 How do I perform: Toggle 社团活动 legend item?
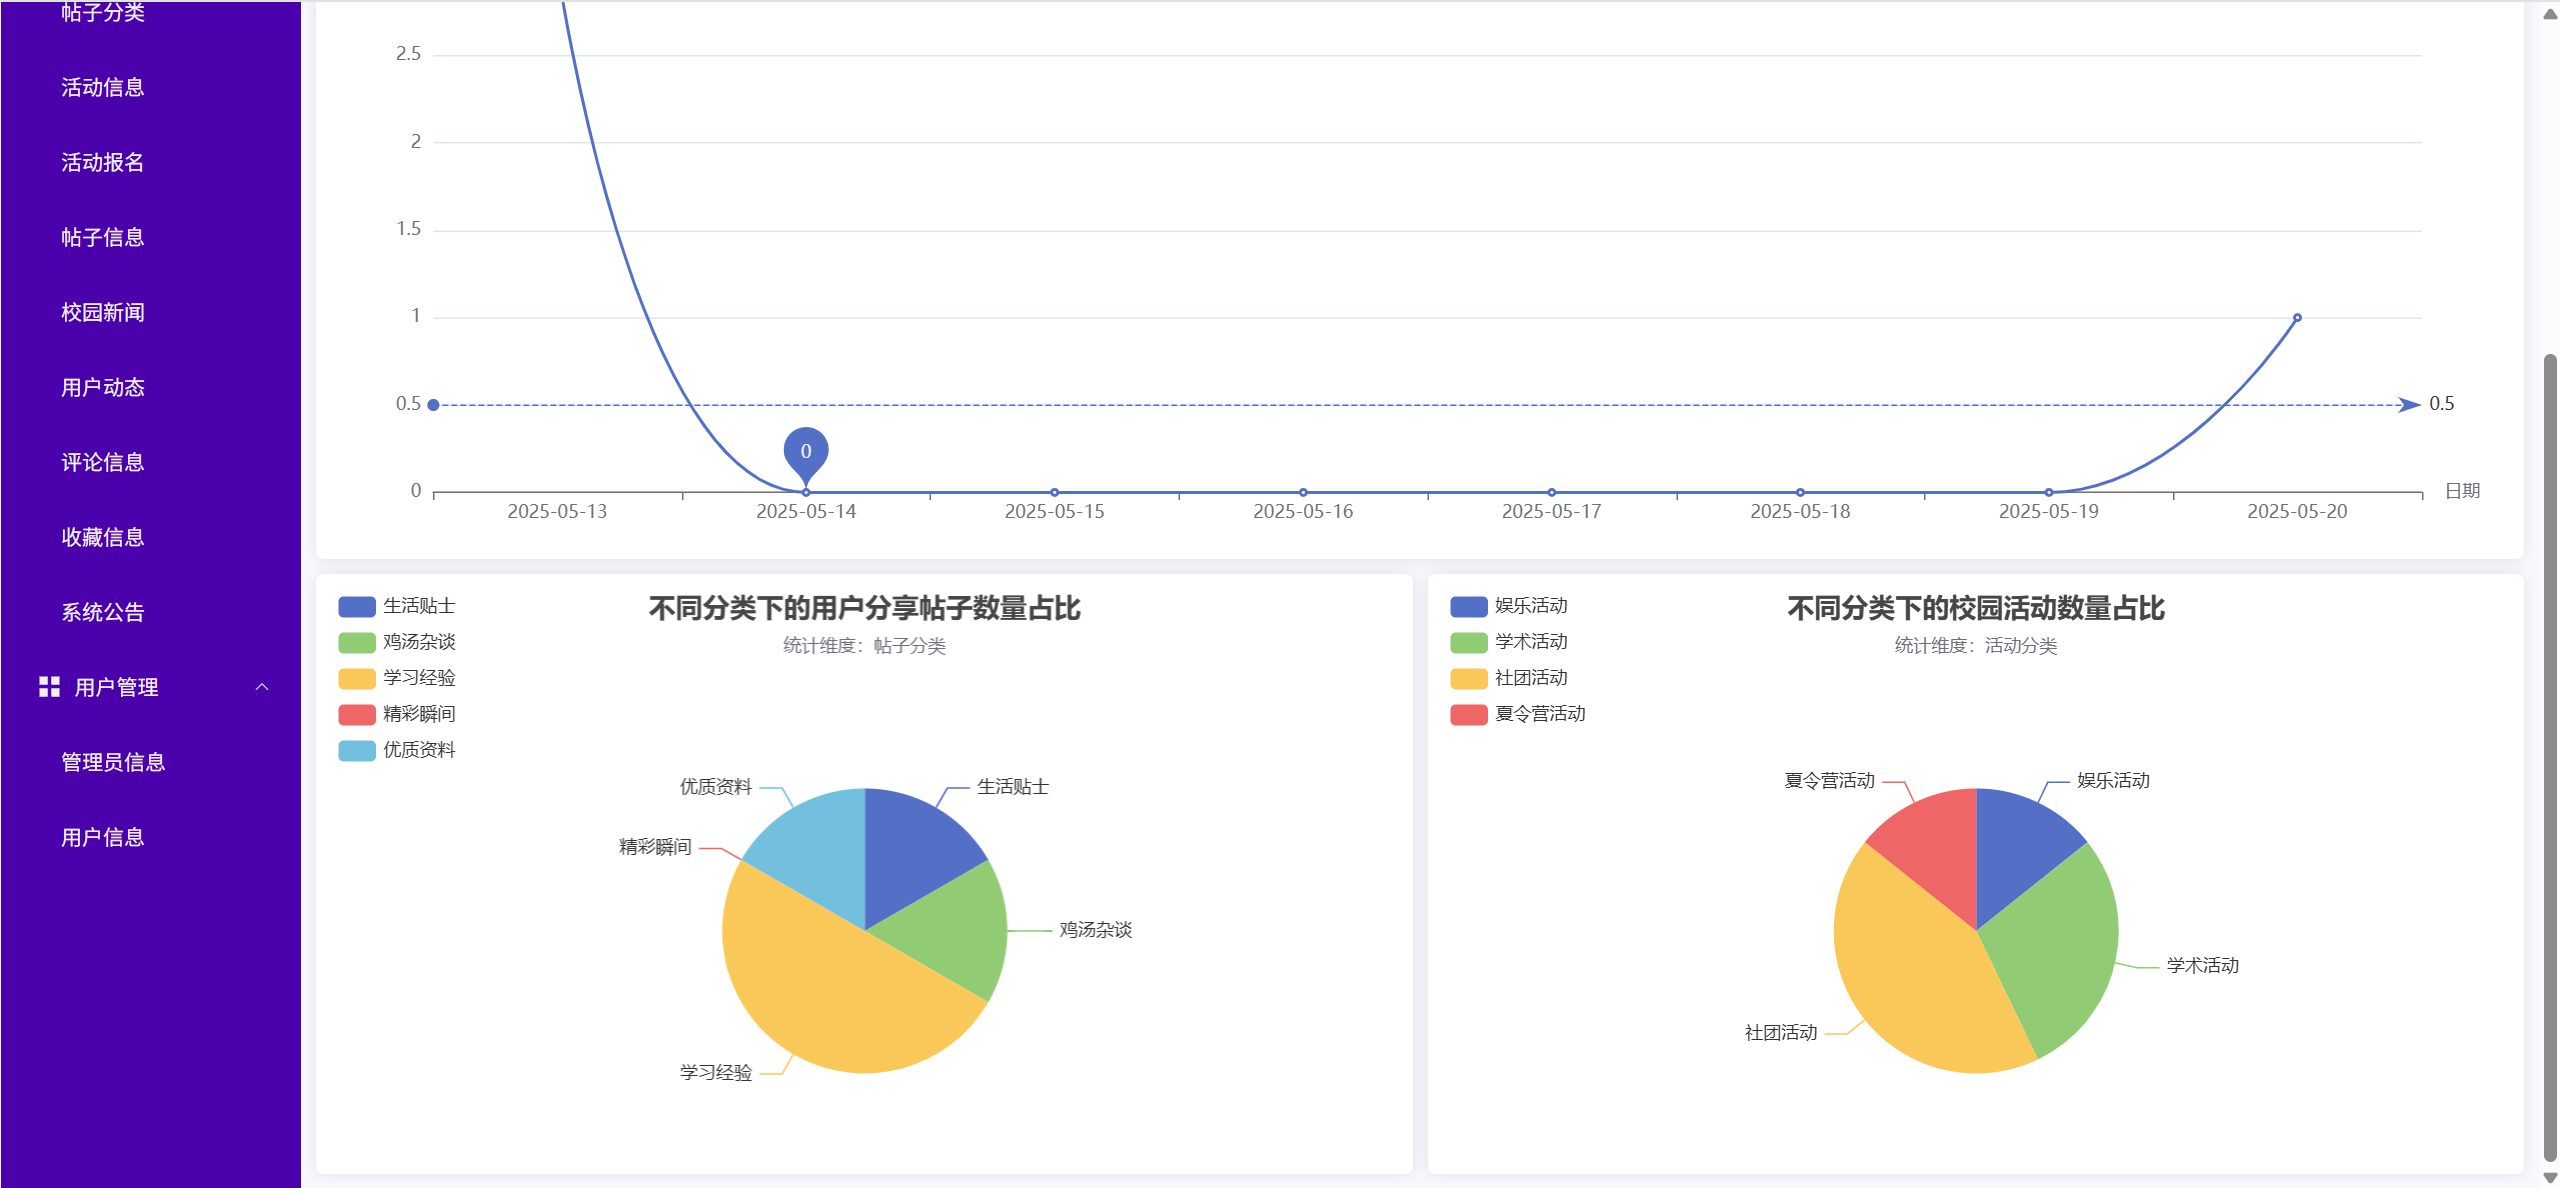pyautogui.click(x=1530, y=678)
